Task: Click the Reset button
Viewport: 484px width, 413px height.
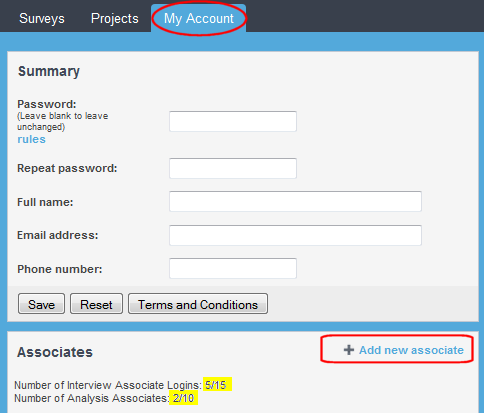Action: click(x=96, y=304)
